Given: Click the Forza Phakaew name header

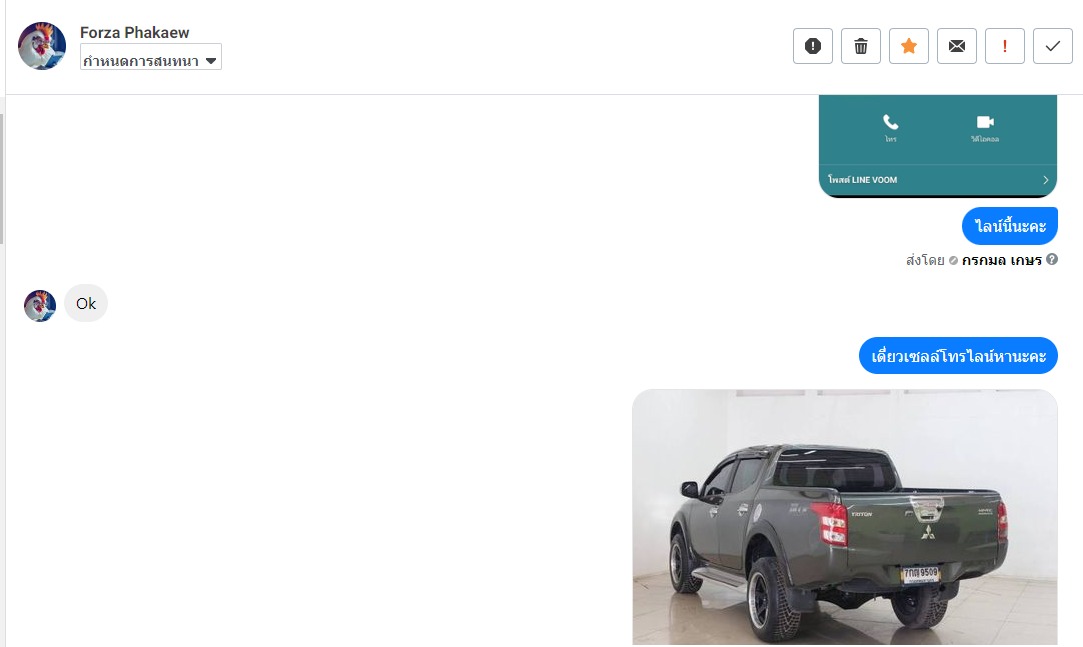Looking at the screenshot, I should 135,32.
